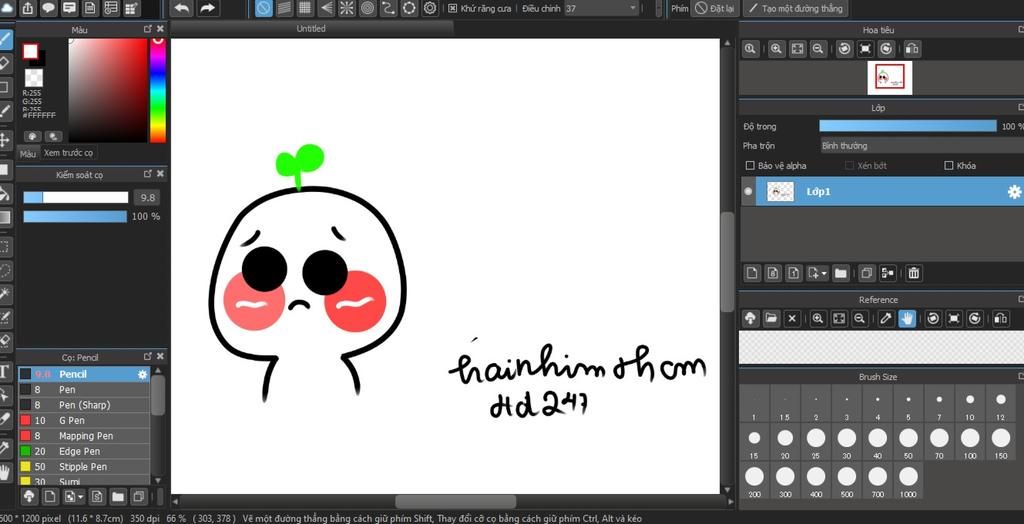This screenshot has width=1024, height=524.
Task: Enable the concentric circle snap guide
Action: [x=368, y=8]
